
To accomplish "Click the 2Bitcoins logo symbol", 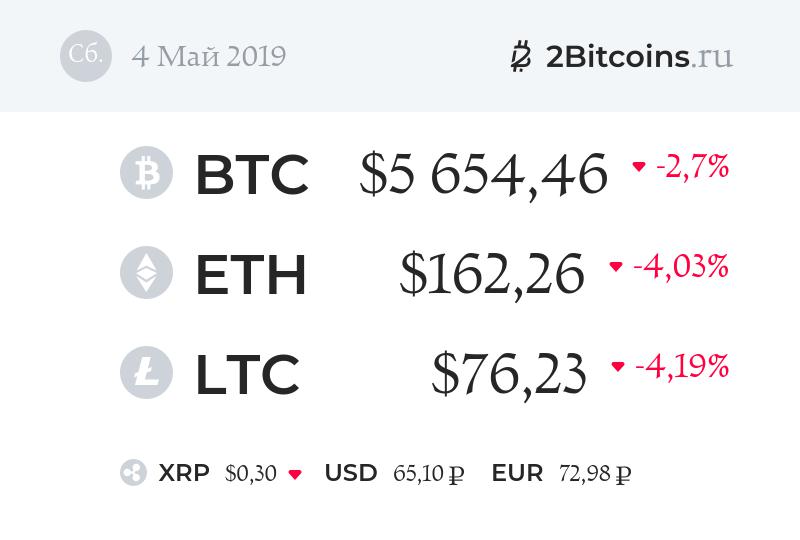I will 521,56.
